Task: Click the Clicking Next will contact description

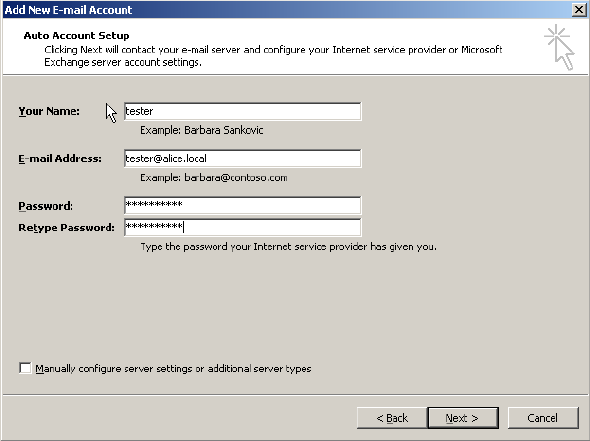Action: coord(273,56)
